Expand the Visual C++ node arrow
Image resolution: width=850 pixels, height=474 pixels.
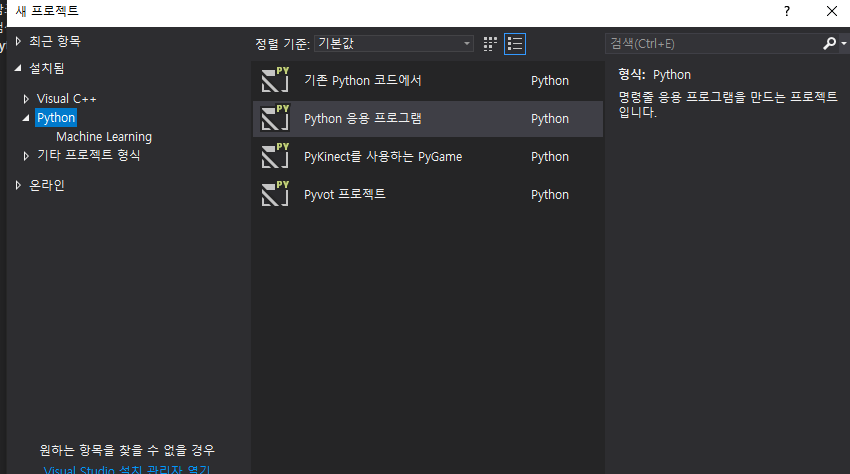click(x=26, y=99)
